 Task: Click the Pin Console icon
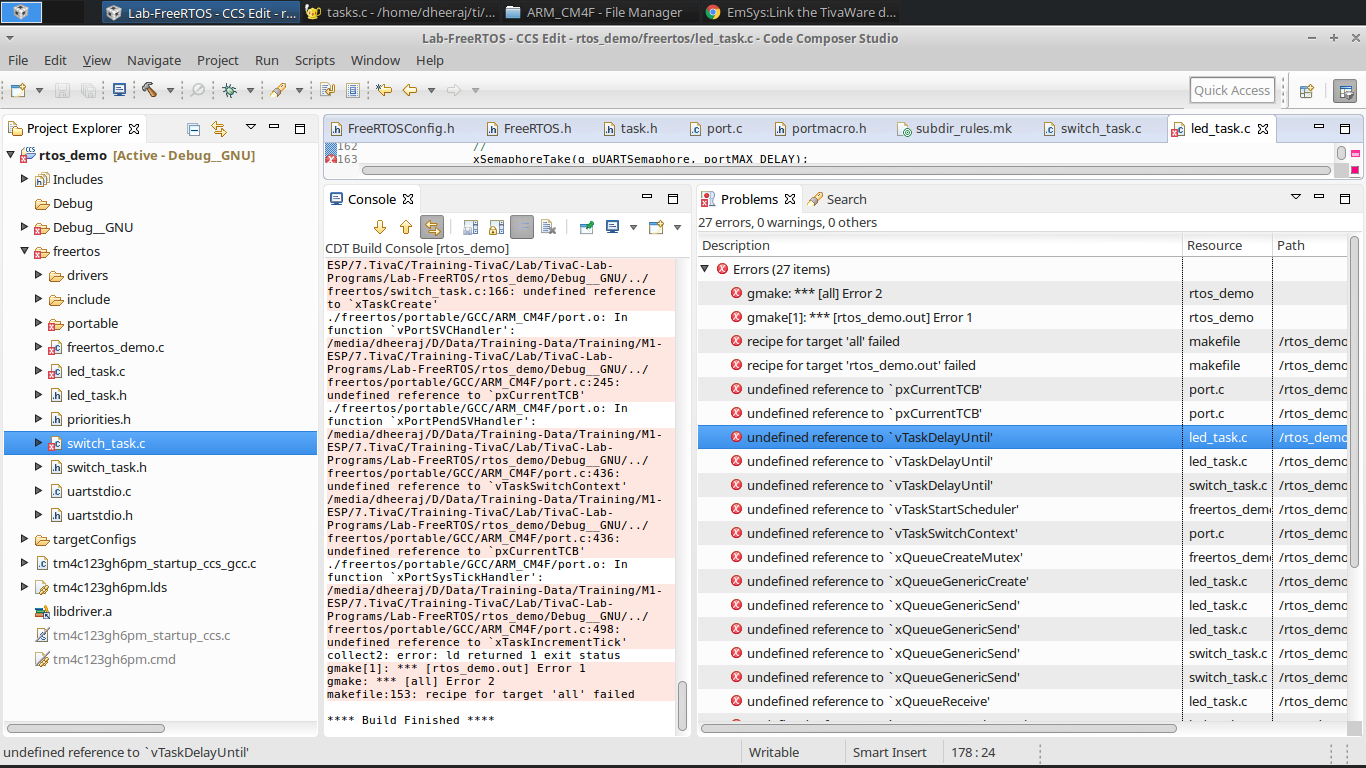(587, 227)
